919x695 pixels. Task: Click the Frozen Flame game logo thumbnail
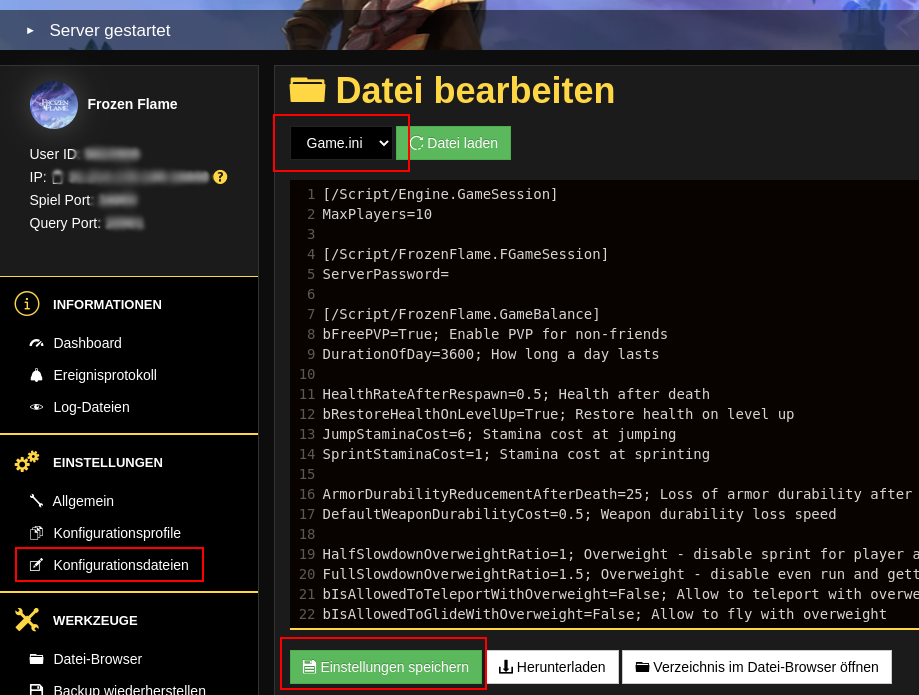pos(54,105)
